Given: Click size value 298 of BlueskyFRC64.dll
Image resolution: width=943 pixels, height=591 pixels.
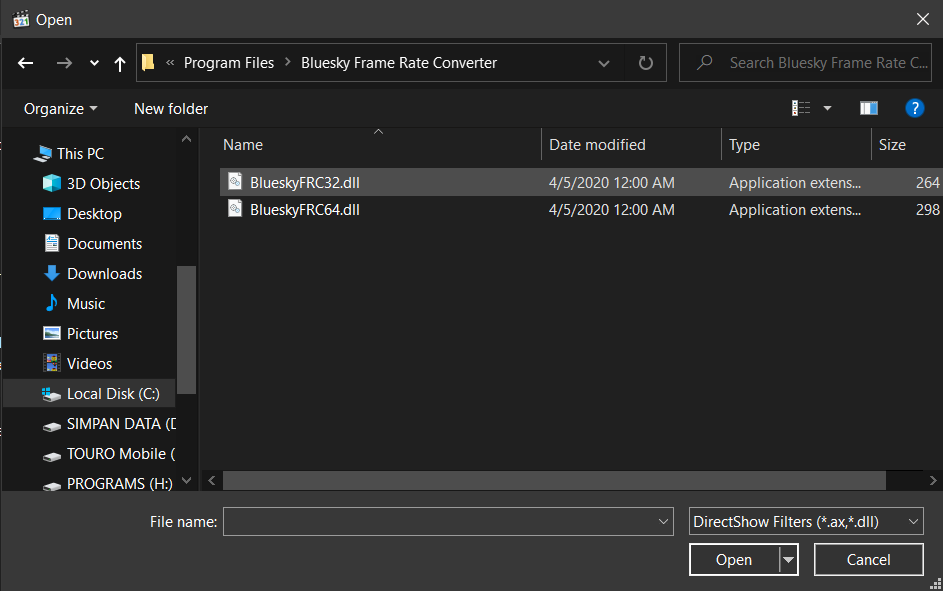Looking at the screenshot, I should tap(927, 210).
